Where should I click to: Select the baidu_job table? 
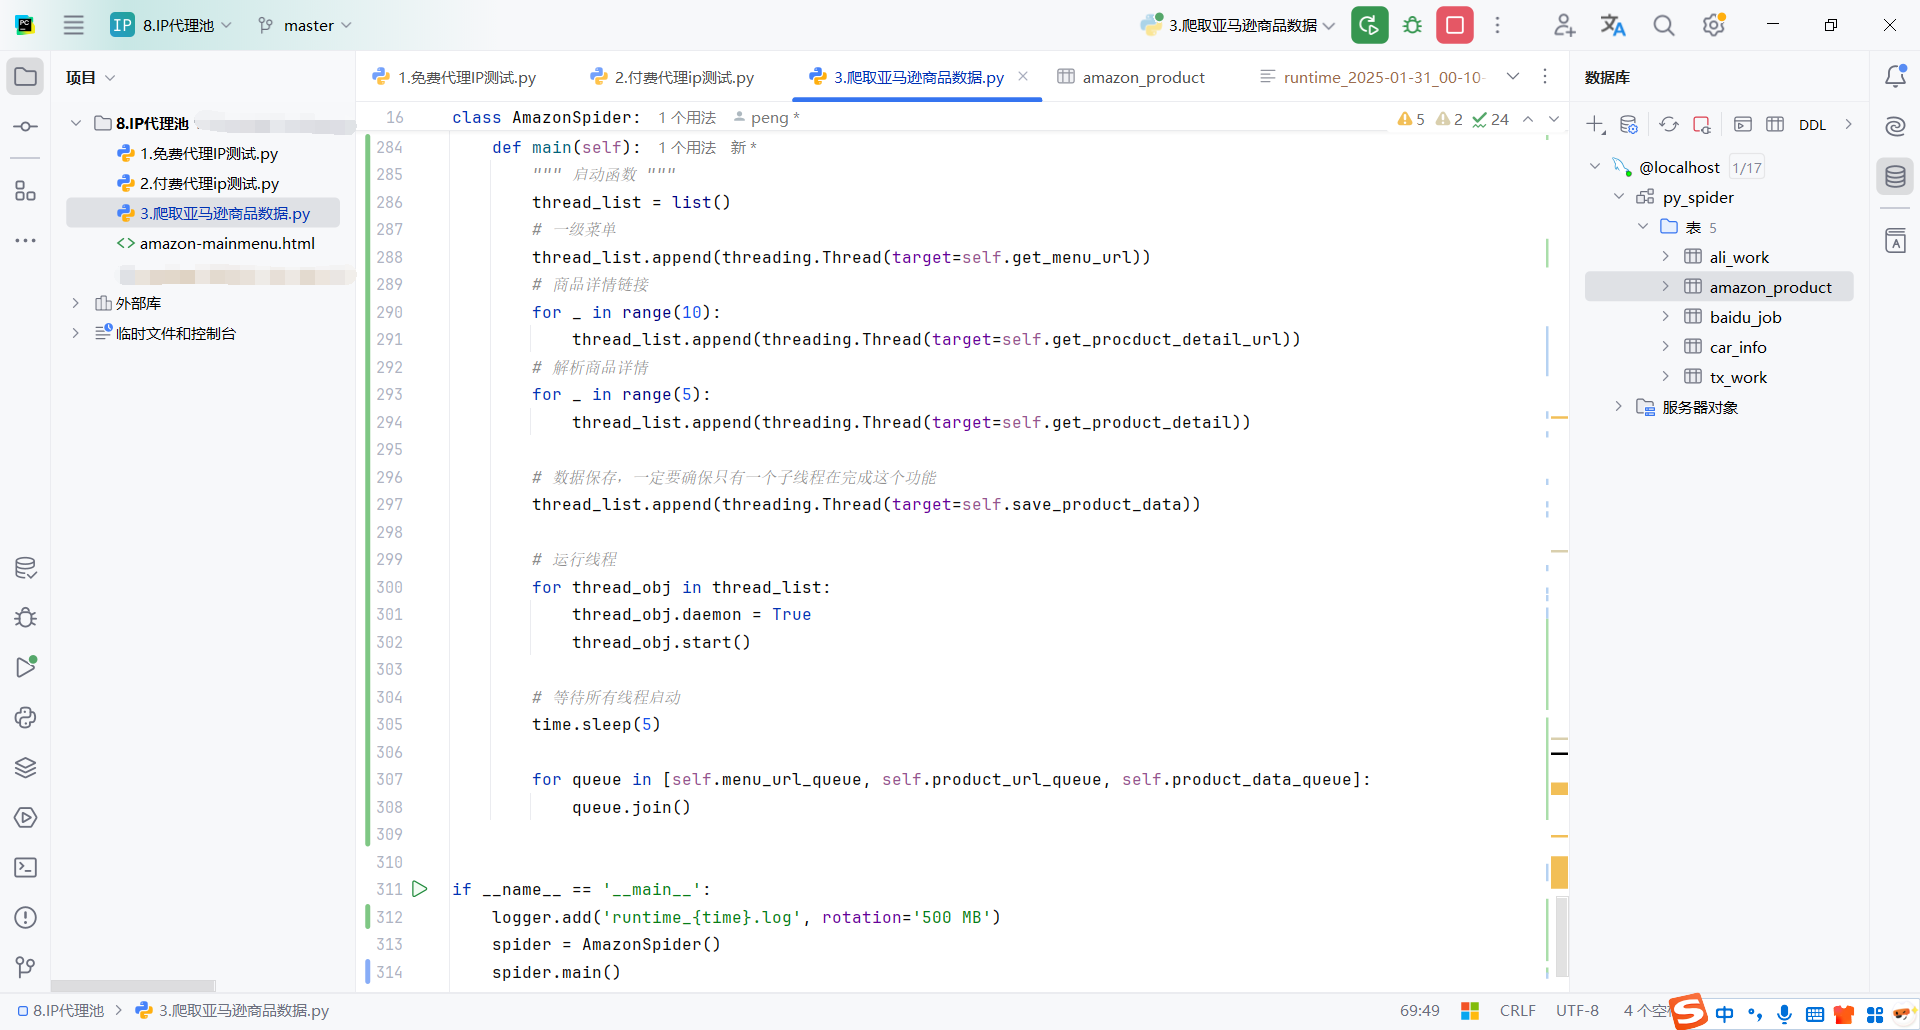(x=1745, y=317)
